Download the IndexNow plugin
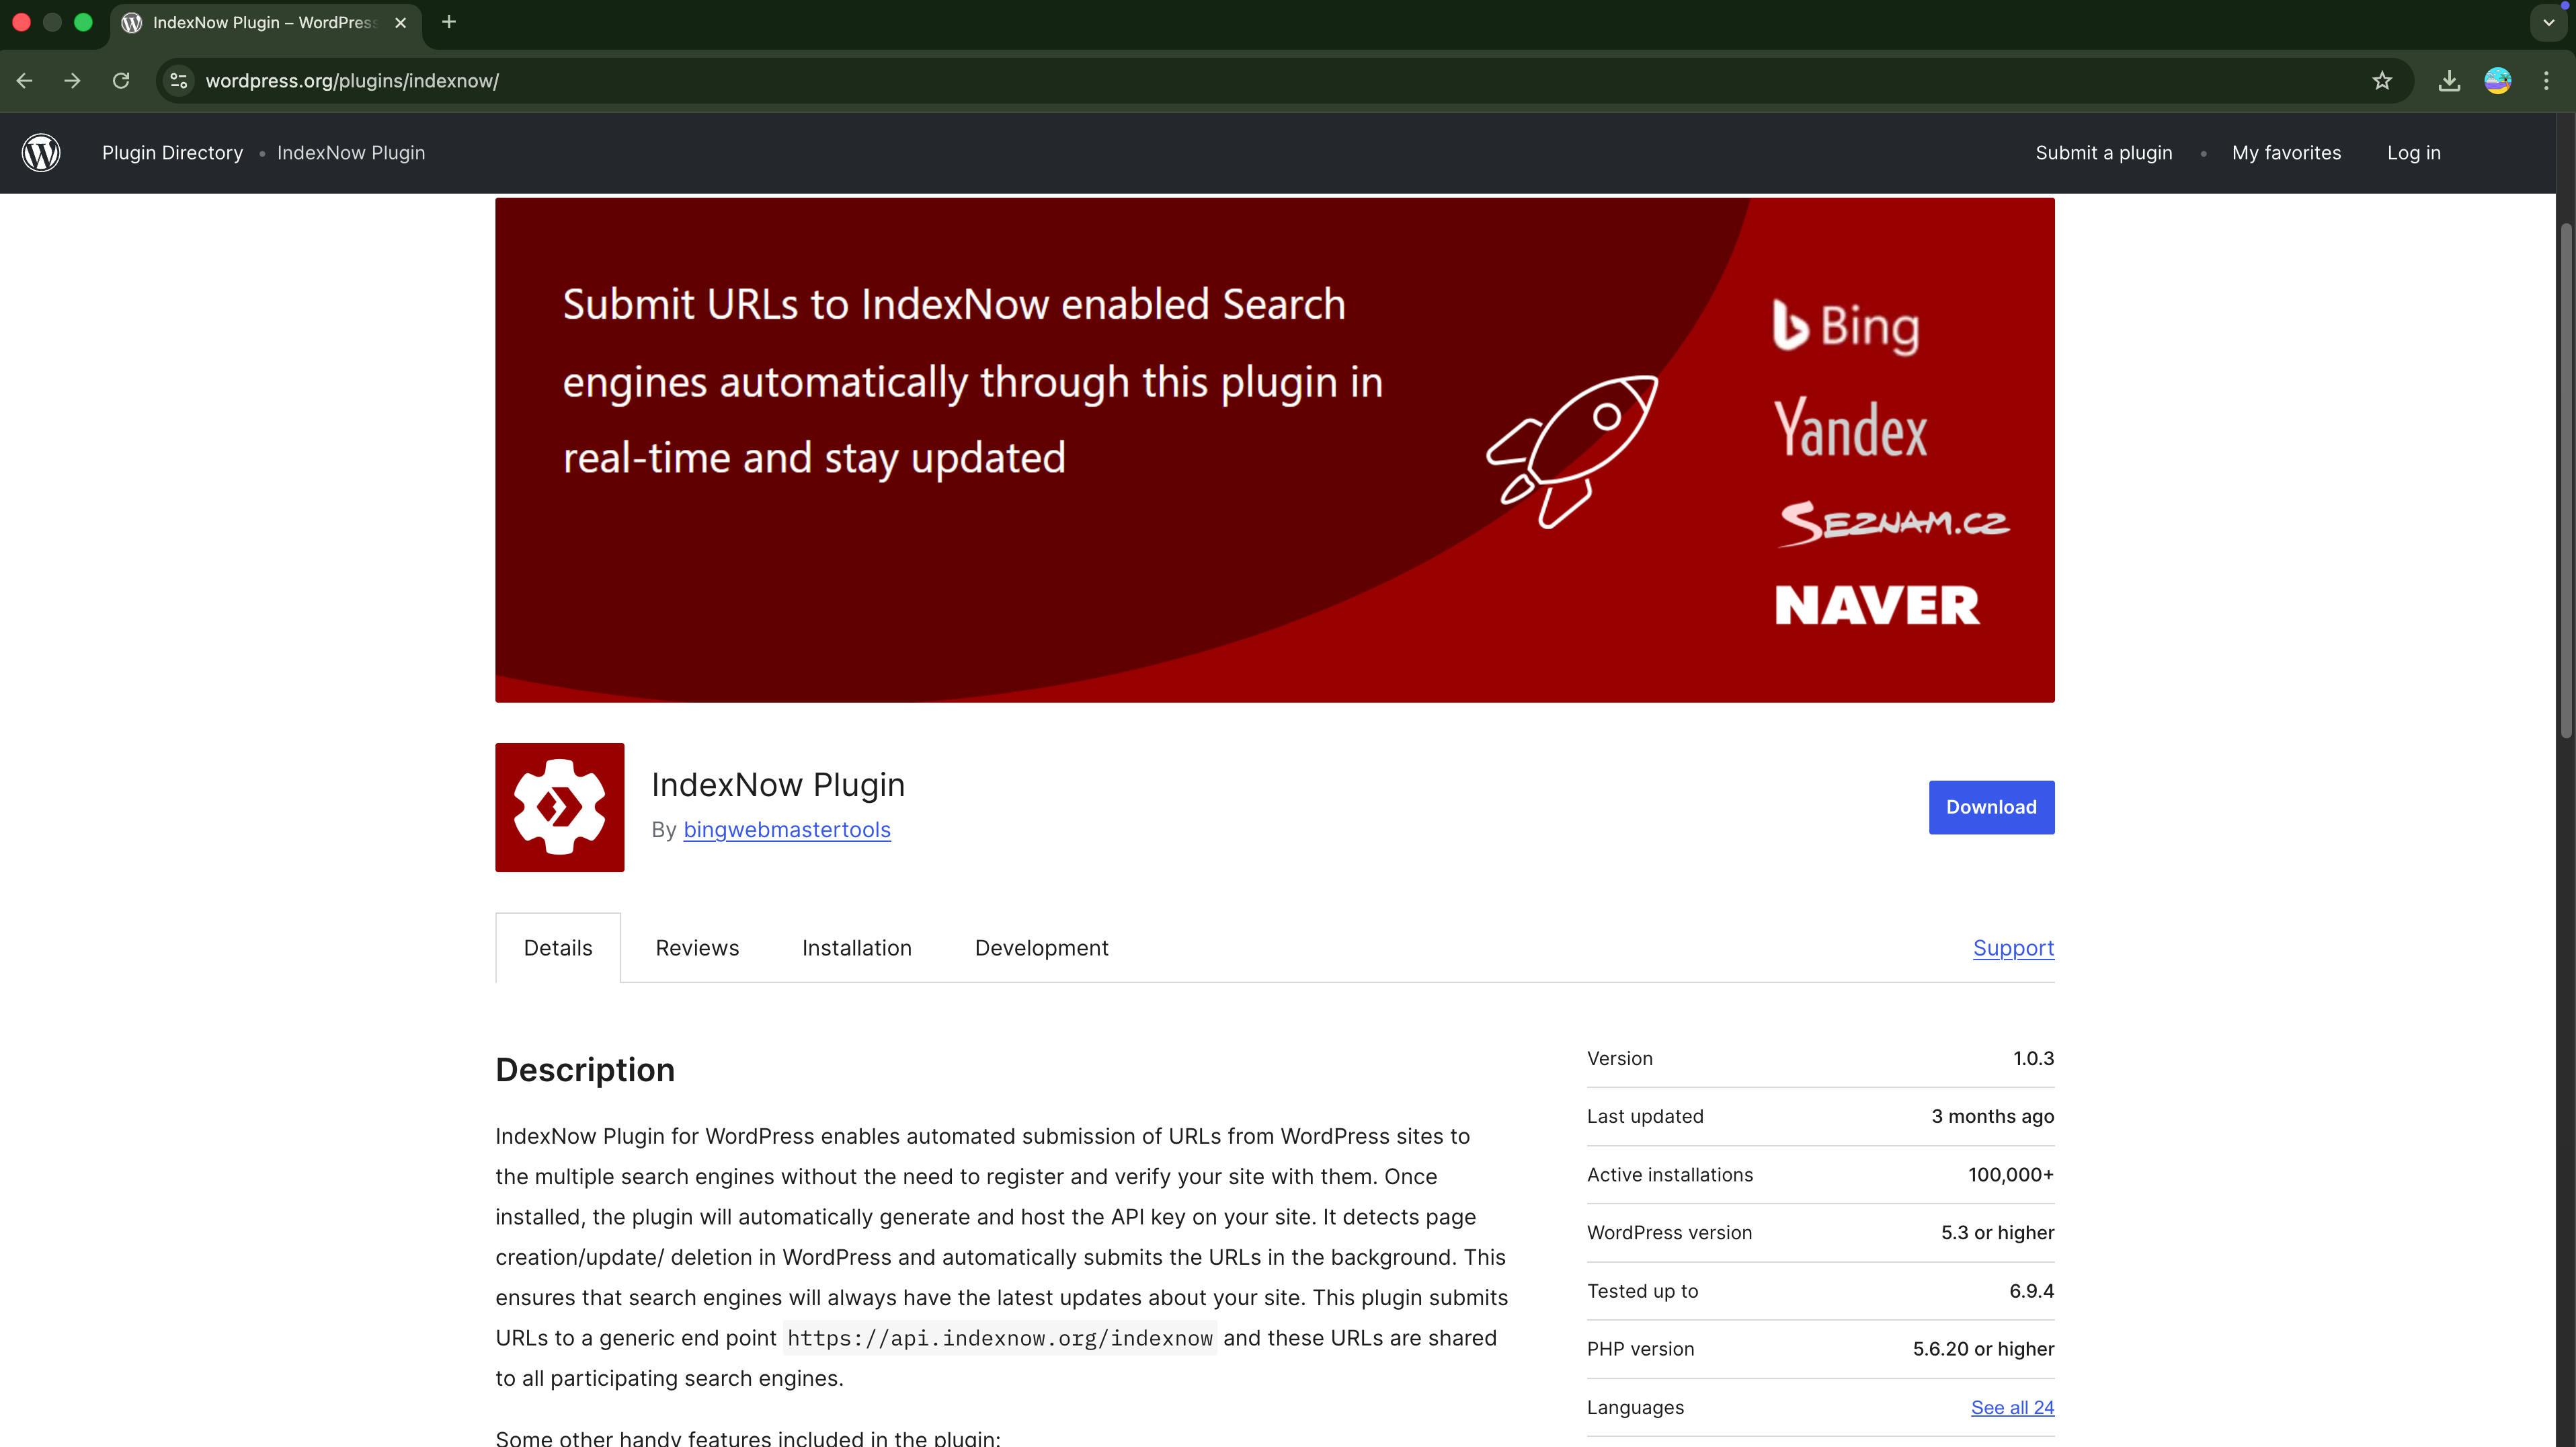Viewport: 2576px width, 1447px height. pyautogui.click(x=1992, y=807)
